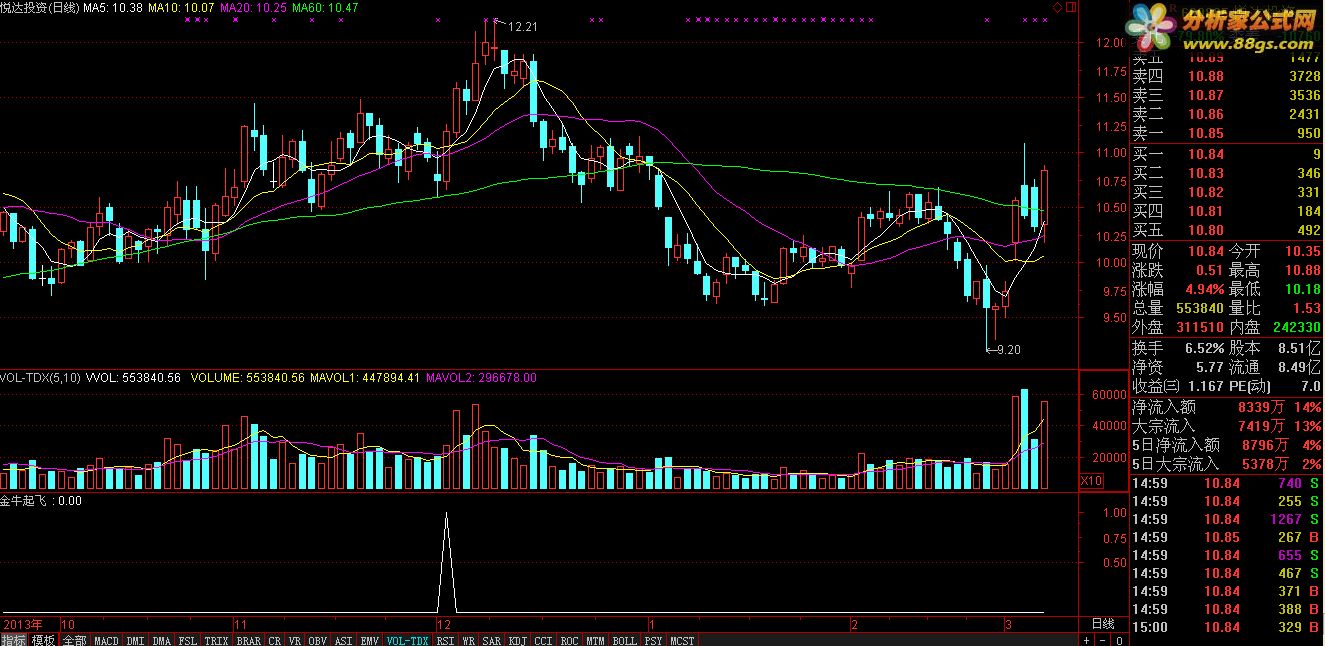The width and height of the screenshot is (1325, 646).
Task: Click the 1267 S trade tick row
Action: pos(1228,519)
